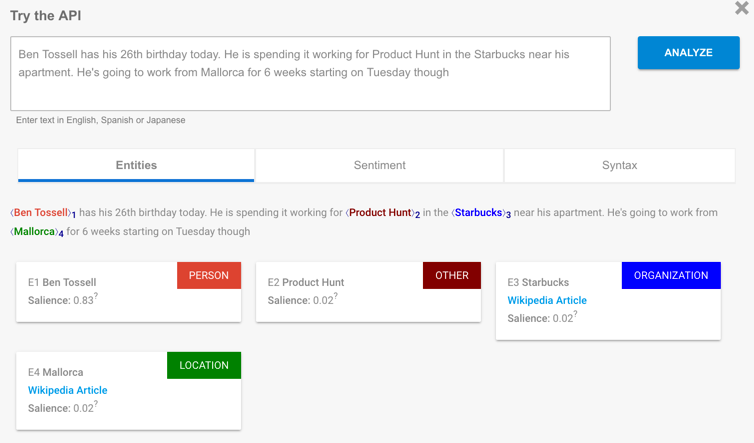Screen dimensions: 754x443
Task: Open Starbucks Wikipedia Article link
Action: pyautogui.click(x=547, y=301)
